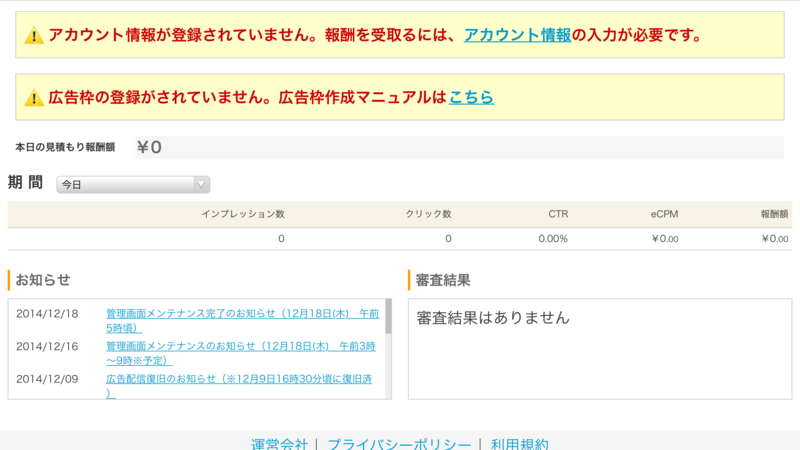Click the お知らせ list scrollbar thumb
The width and height of the screenshot is (800, 450).
coord(388,316)
